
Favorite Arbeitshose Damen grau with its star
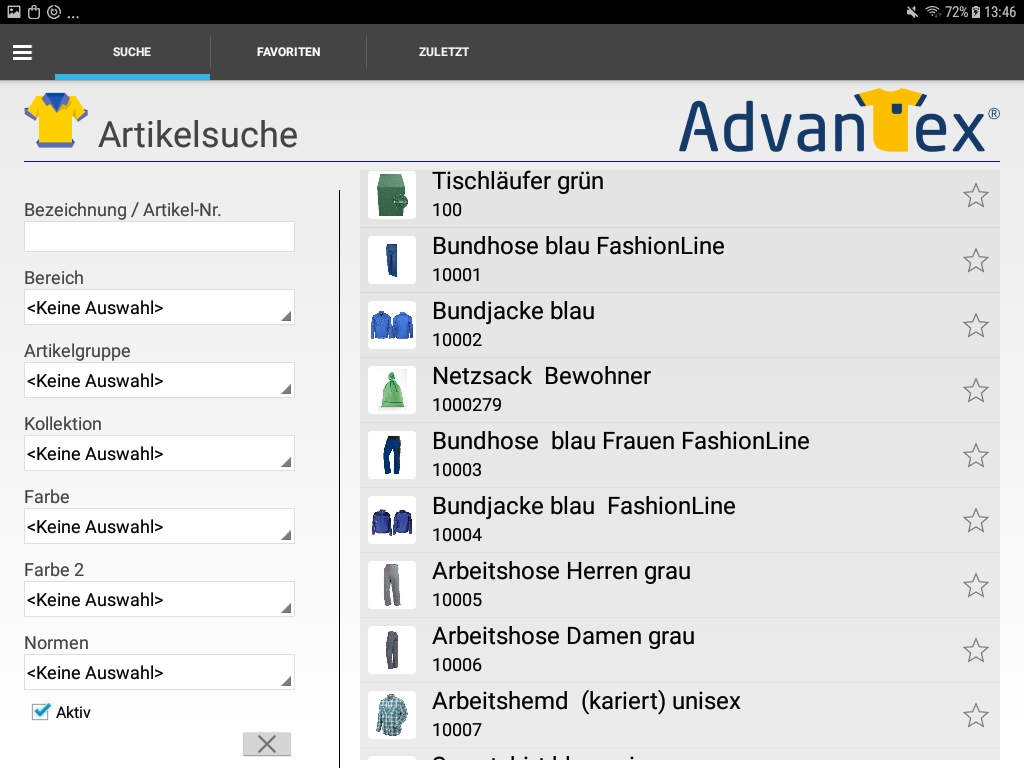coord(976,650)
